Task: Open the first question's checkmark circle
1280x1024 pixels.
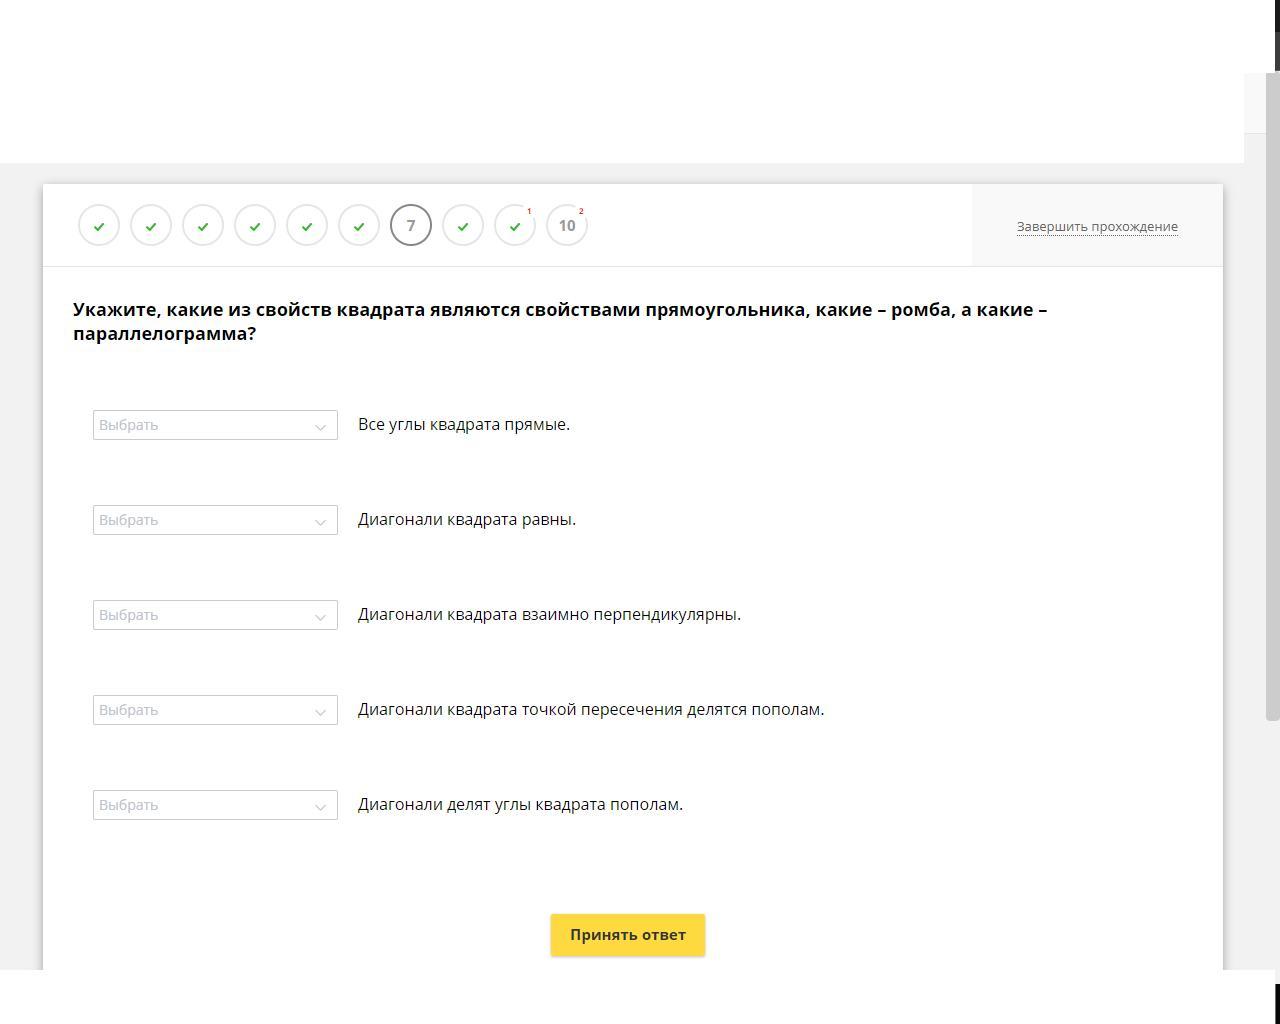Action: (99, 226)
